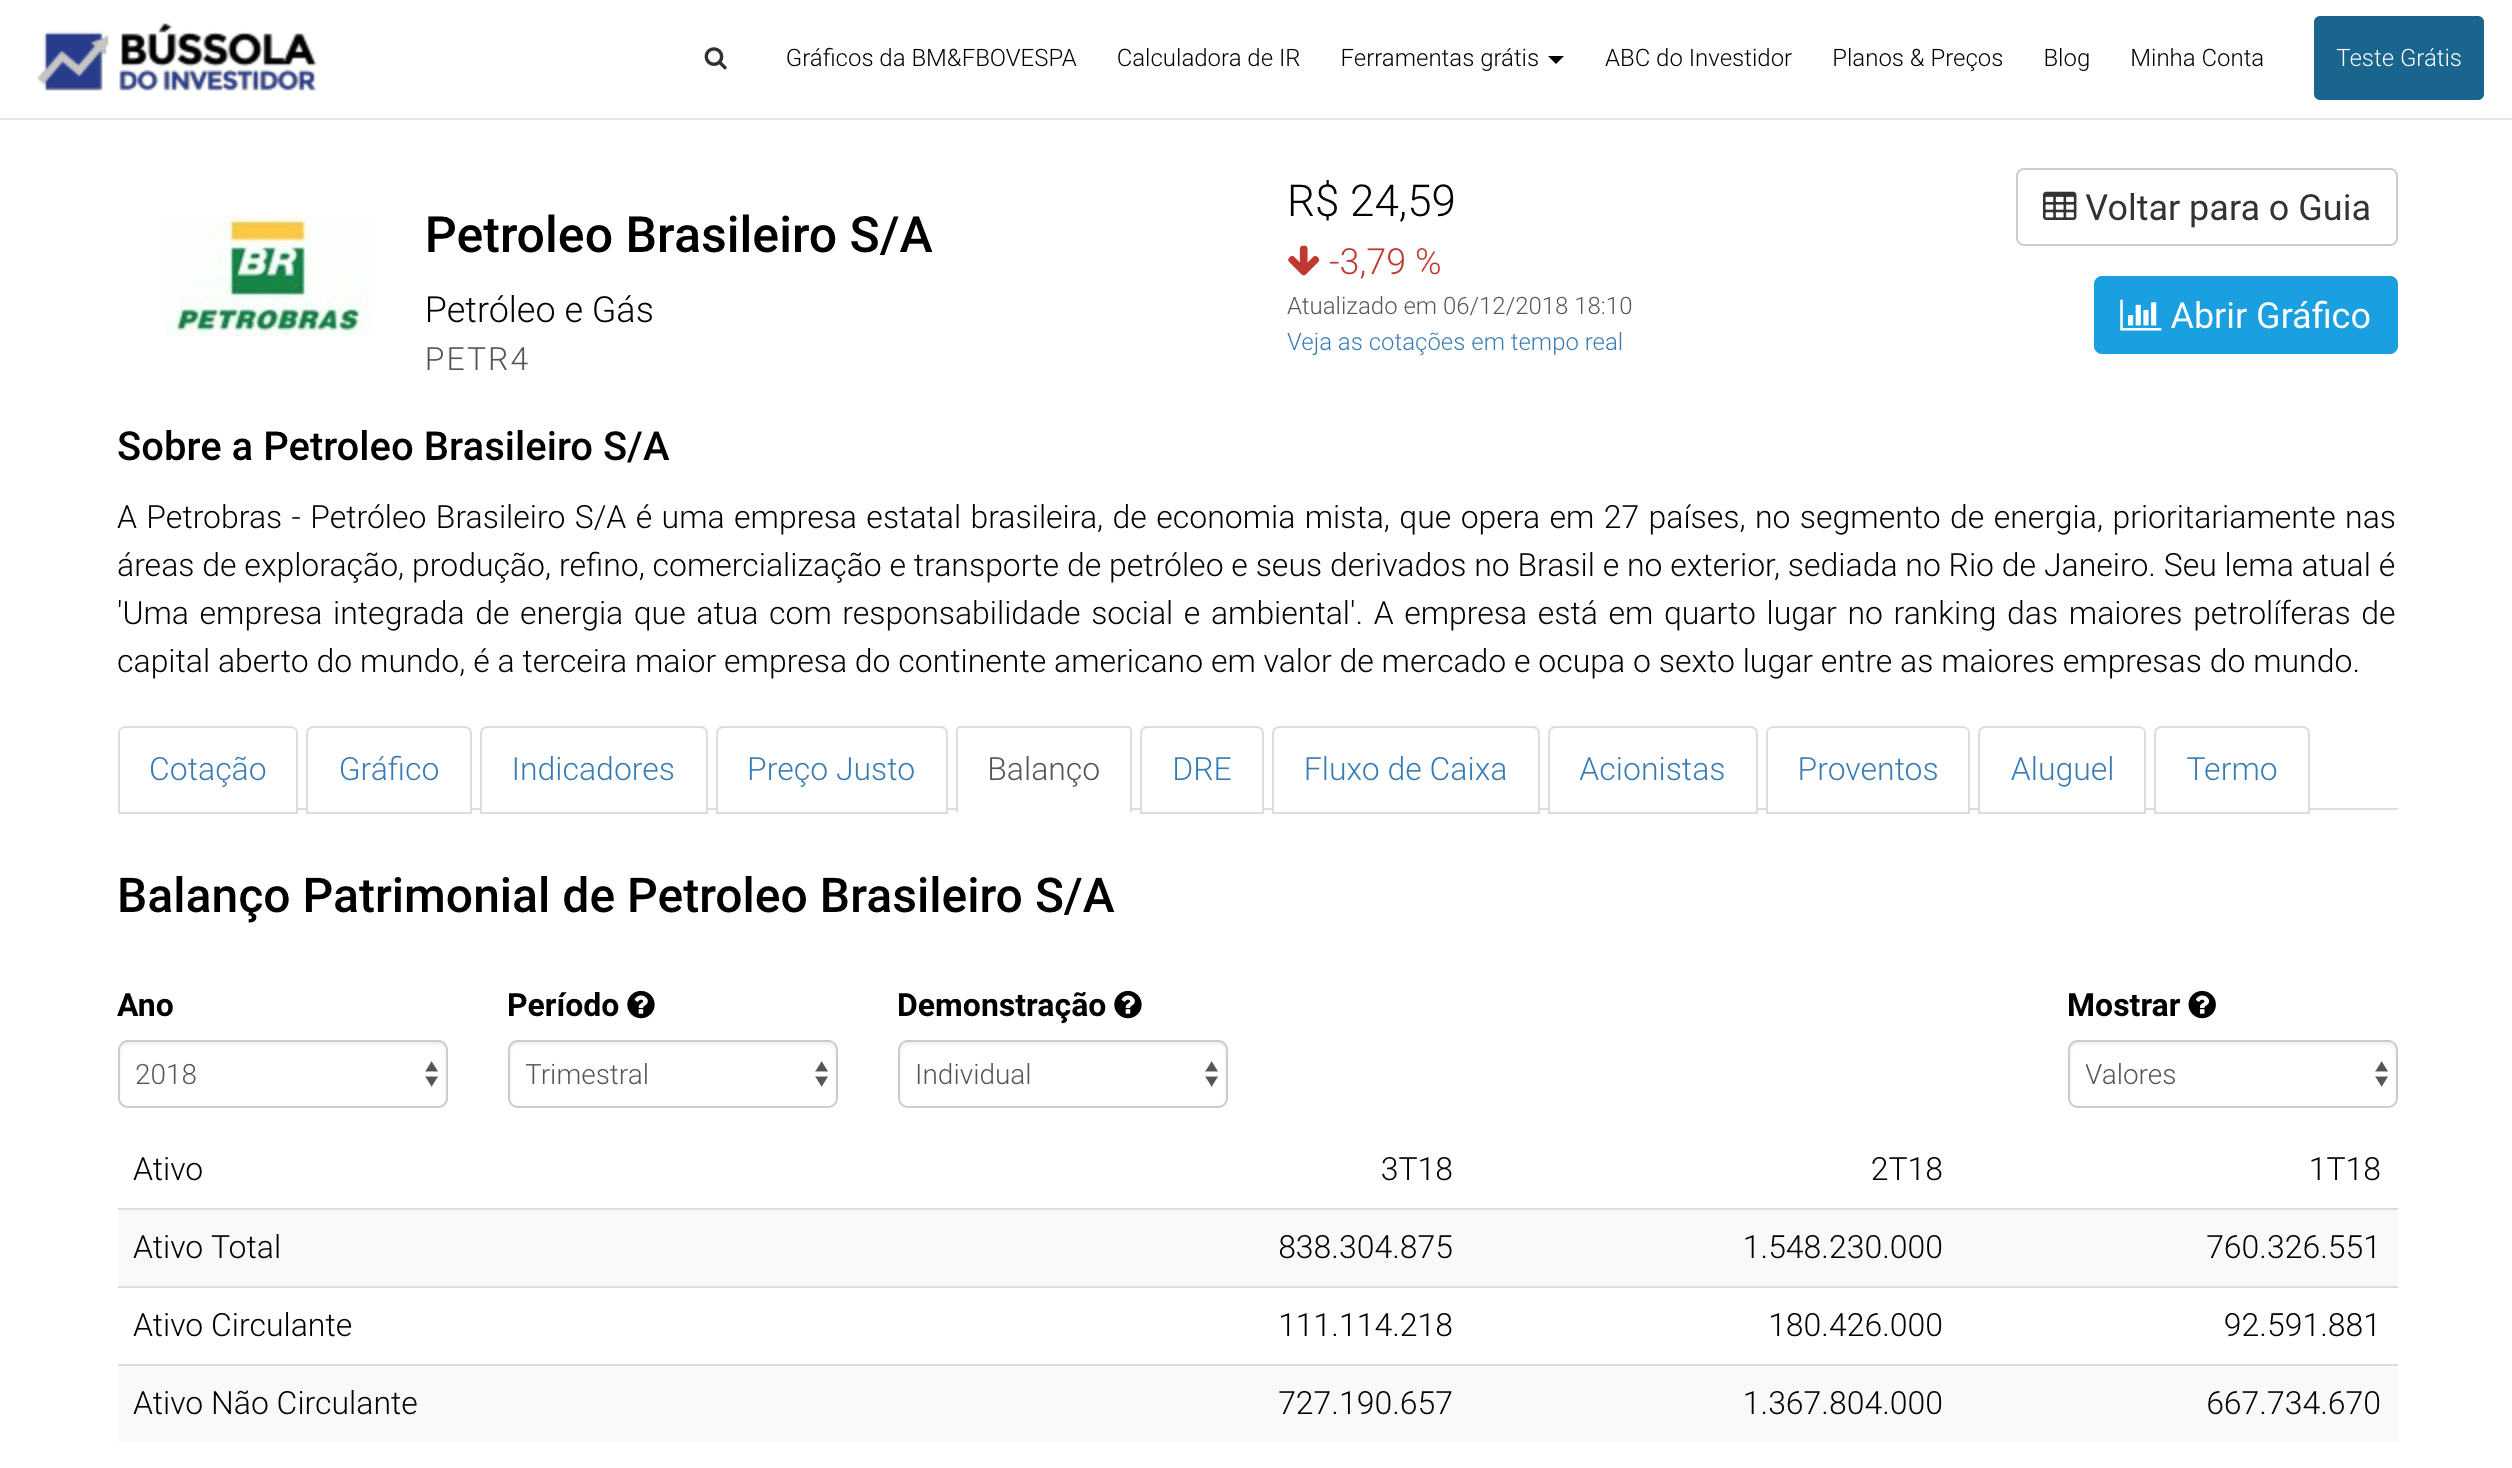Click the red down arrow price icon
The width and height of the screenshot is (2512, 1468).
1303,261
